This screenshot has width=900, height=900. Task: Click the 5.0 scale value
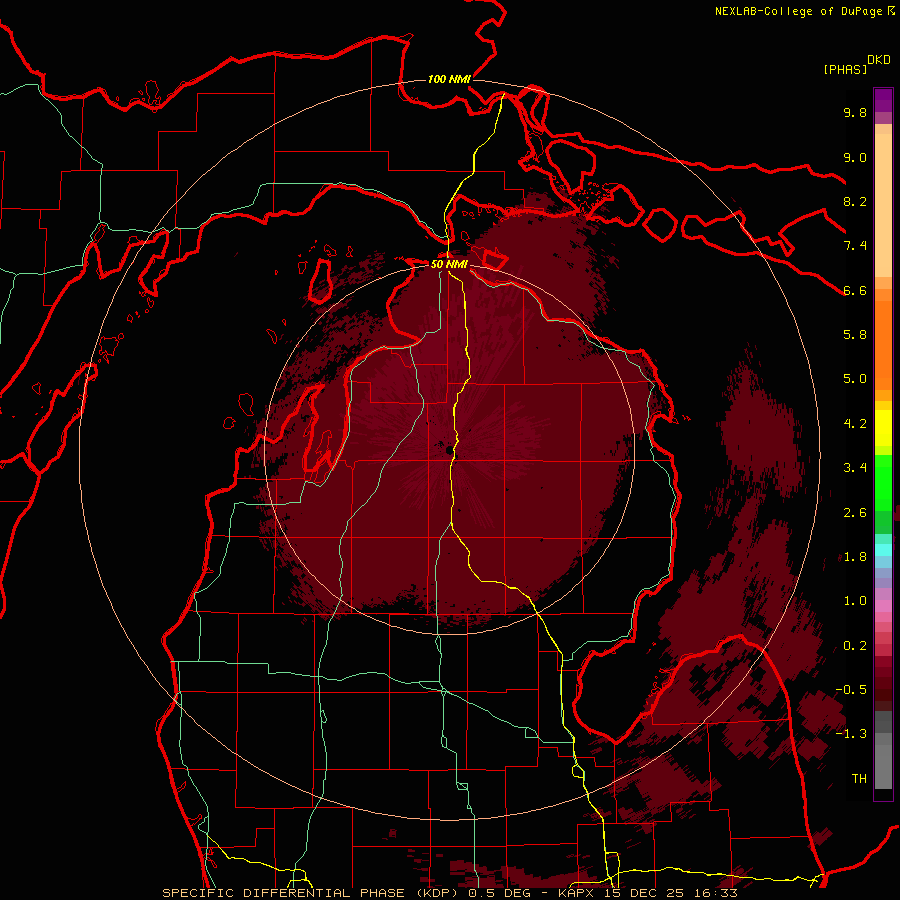(855, 379)
